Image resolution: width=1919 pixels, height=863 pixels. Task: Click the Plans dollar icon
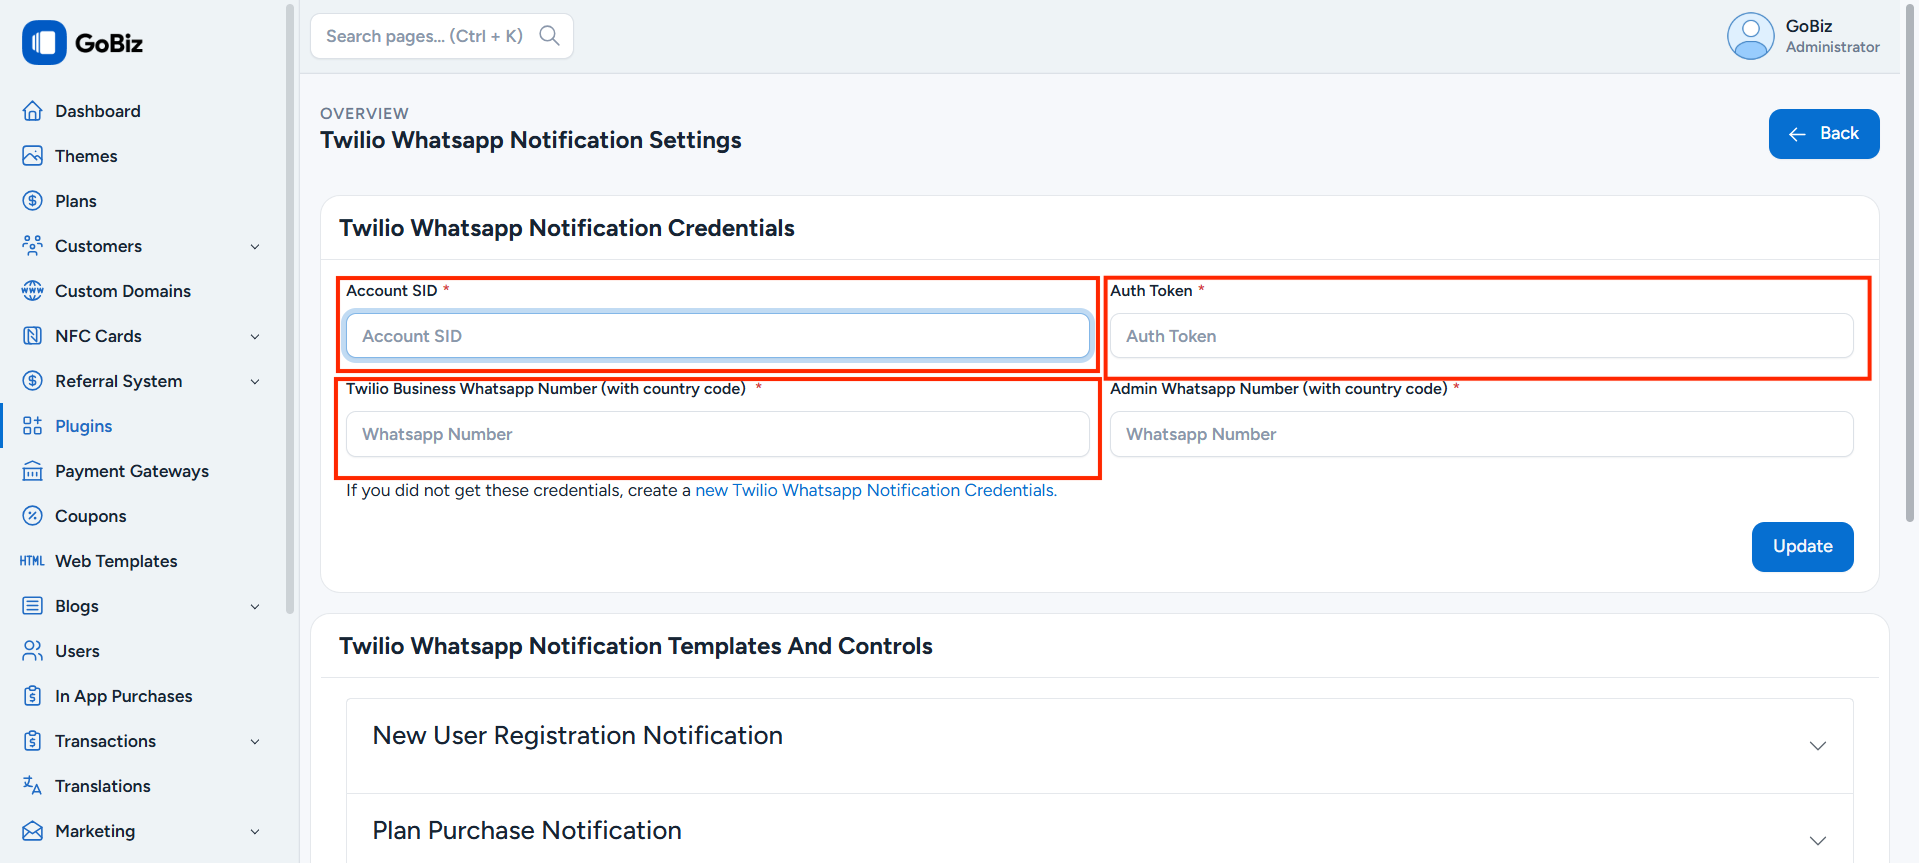point(32,201)
